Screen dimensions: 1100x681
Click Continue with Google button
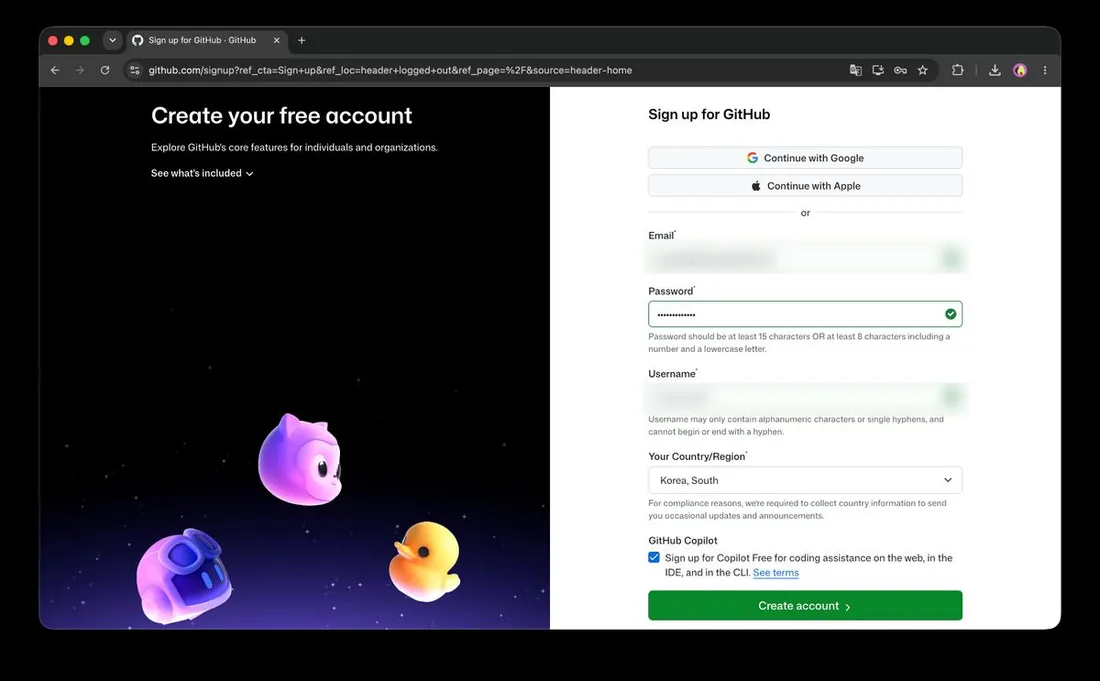pyautogui.click(x=805, y=158)
